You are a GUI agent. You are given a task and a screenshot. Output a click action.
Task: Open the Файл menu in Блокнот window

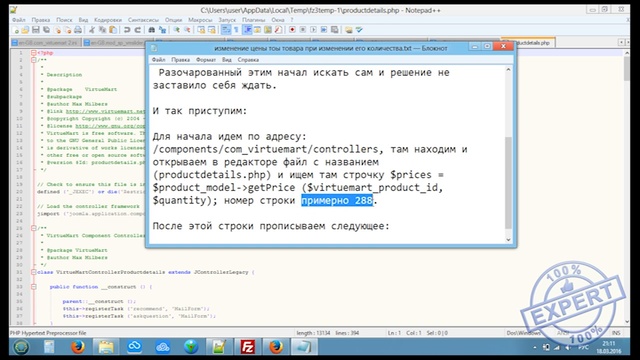[158, 60]
